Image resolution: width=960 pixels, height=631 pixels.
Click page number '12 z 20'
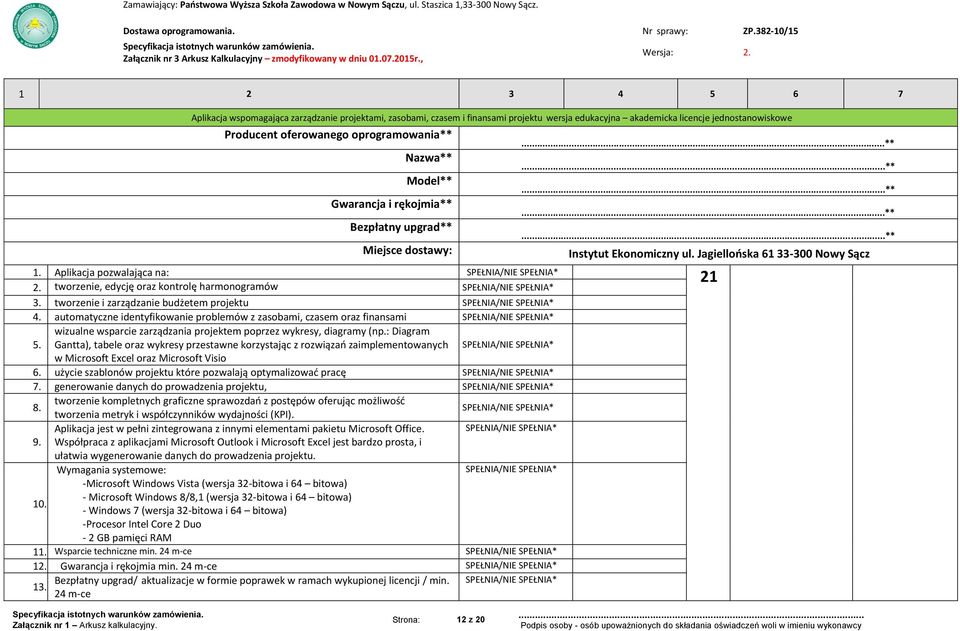(x=470, y=620)
